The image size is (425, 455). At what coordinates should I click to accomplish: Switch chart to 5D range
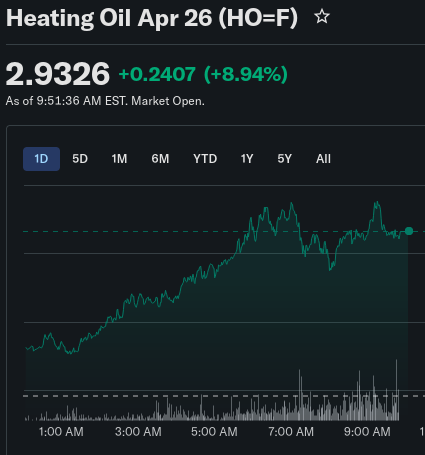80,159
